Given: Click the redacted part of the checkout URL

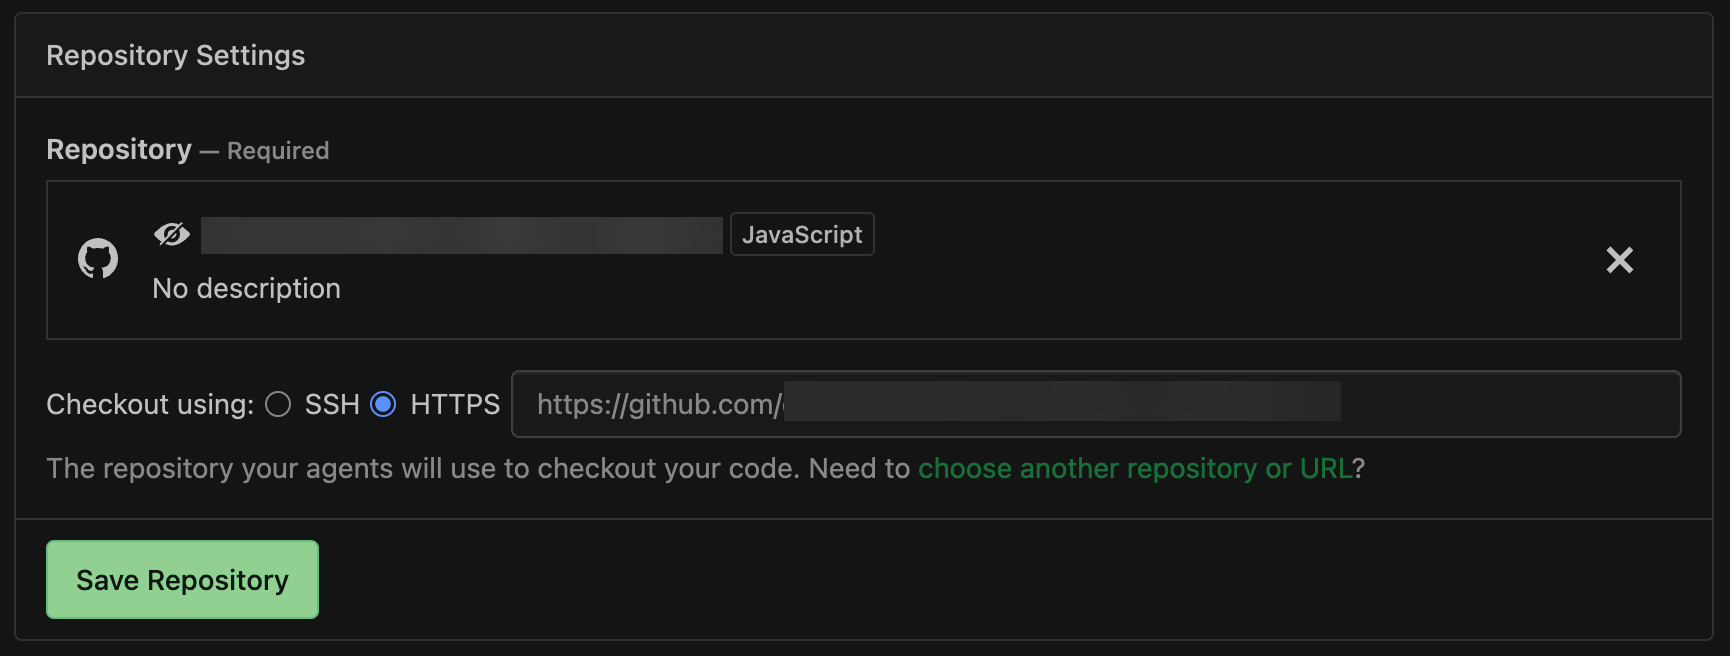Looking at the screenshot, I should point(1062,402).
